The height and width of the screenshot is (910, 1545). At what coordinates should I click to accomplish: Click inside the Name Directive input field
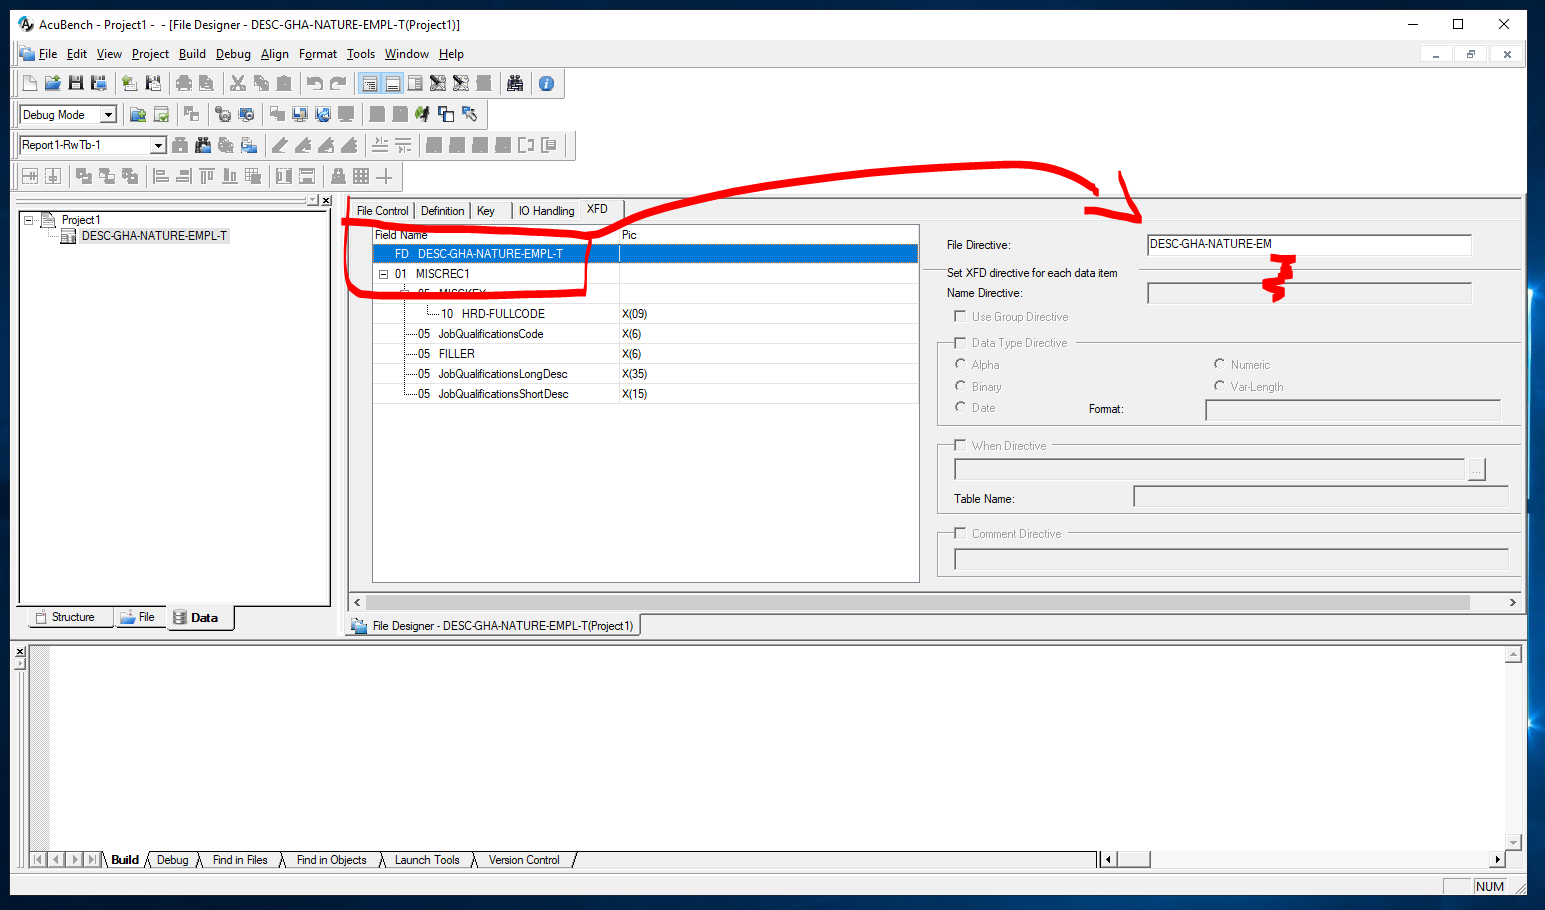pos(1308,292)
